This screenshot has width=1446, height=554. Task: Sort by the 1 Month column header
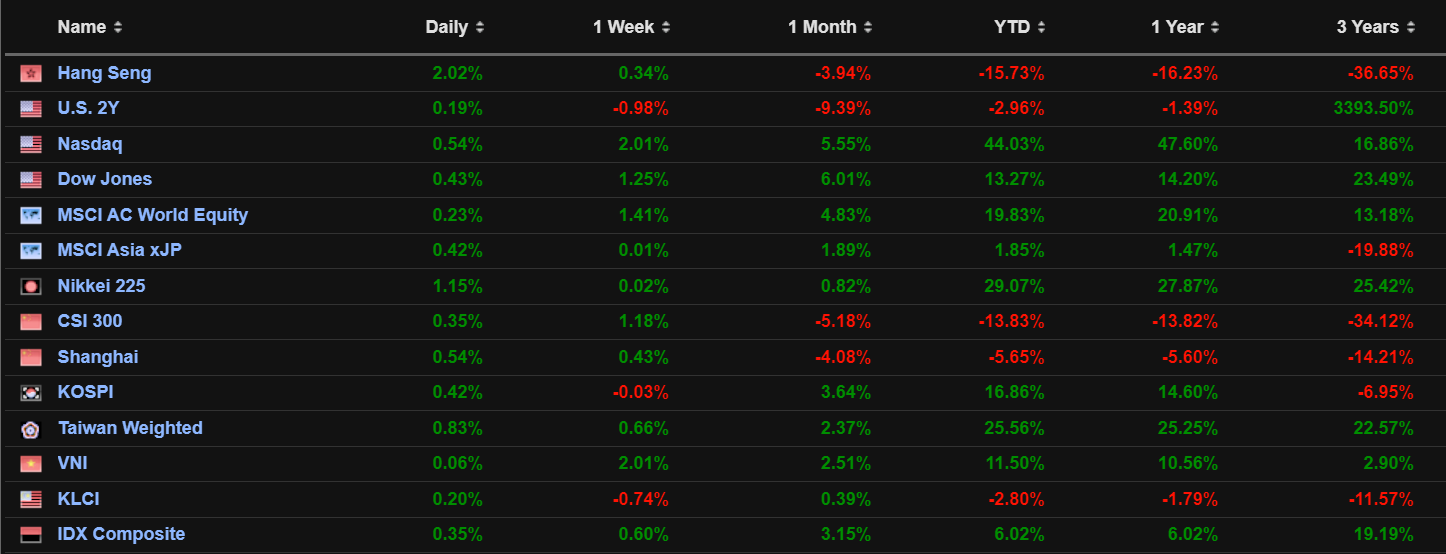[x=868, y=28]
